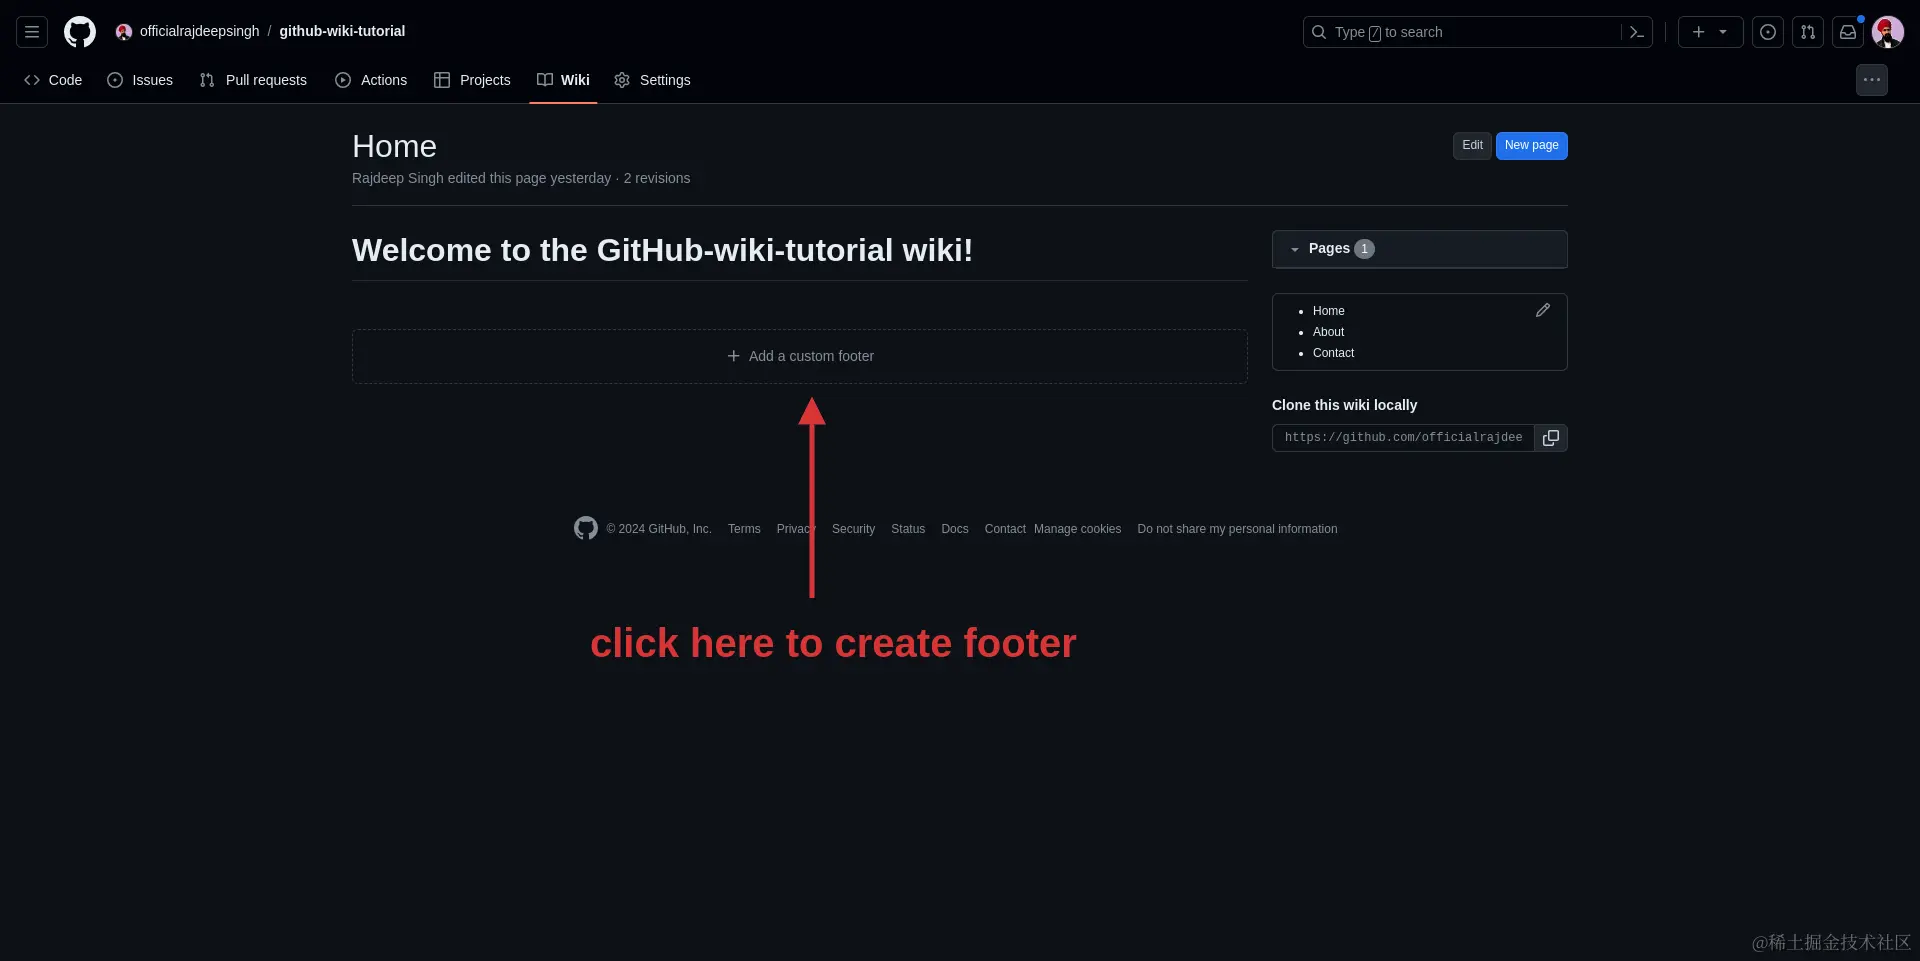Screen dimensions: 1920x961
Task: Copy wiki clone URL to clipboard
Action: click(1551, 438)
